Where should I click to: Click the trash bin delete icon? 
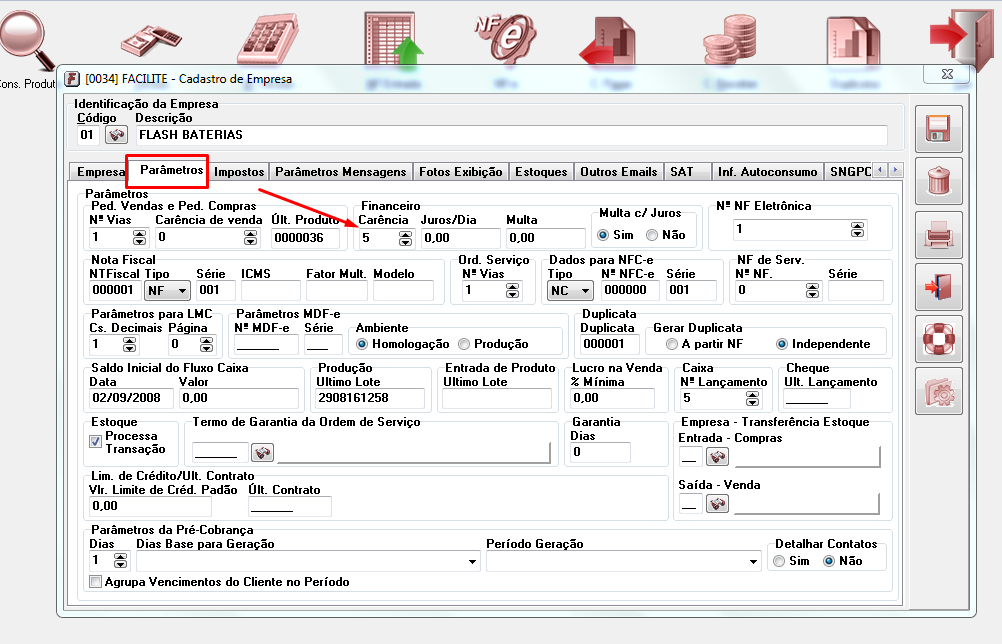point(938,181)
